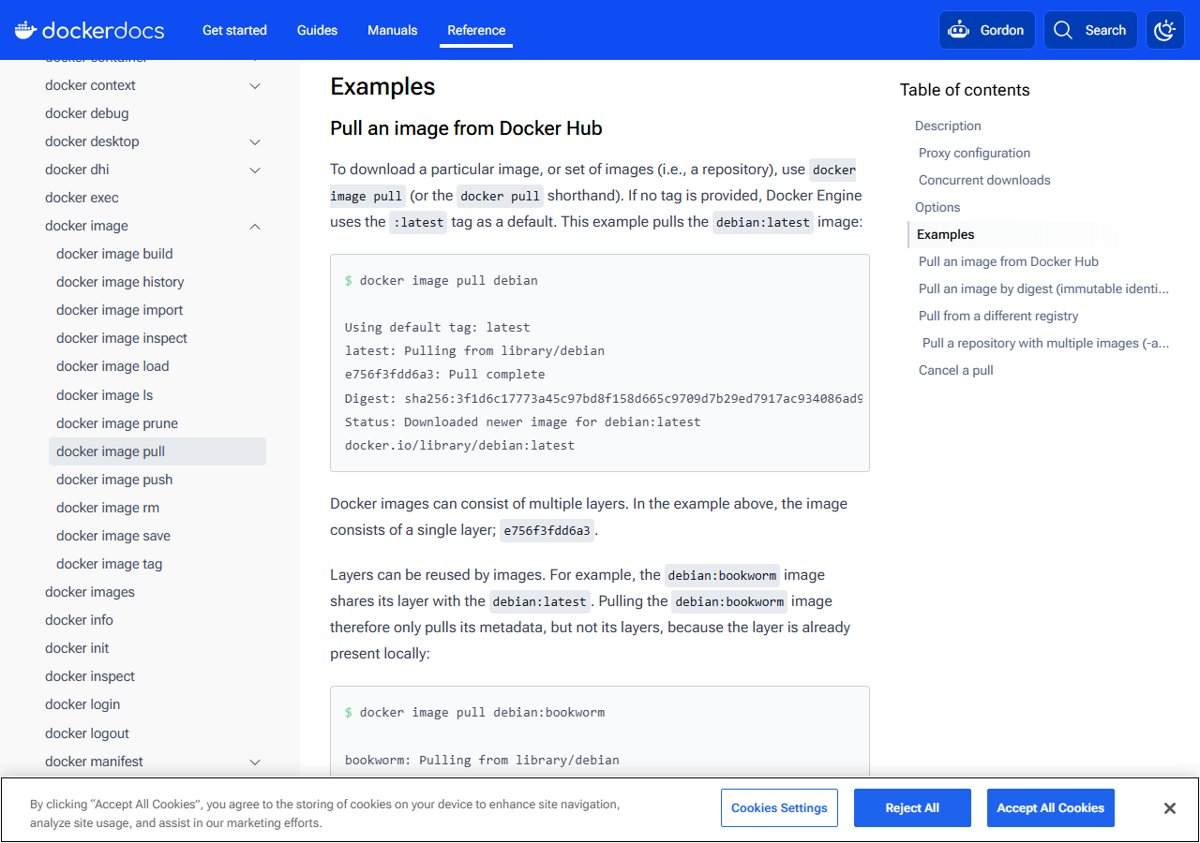
Task: Click the e756f3fdd6a3 inline code
Action: [547, 531]
